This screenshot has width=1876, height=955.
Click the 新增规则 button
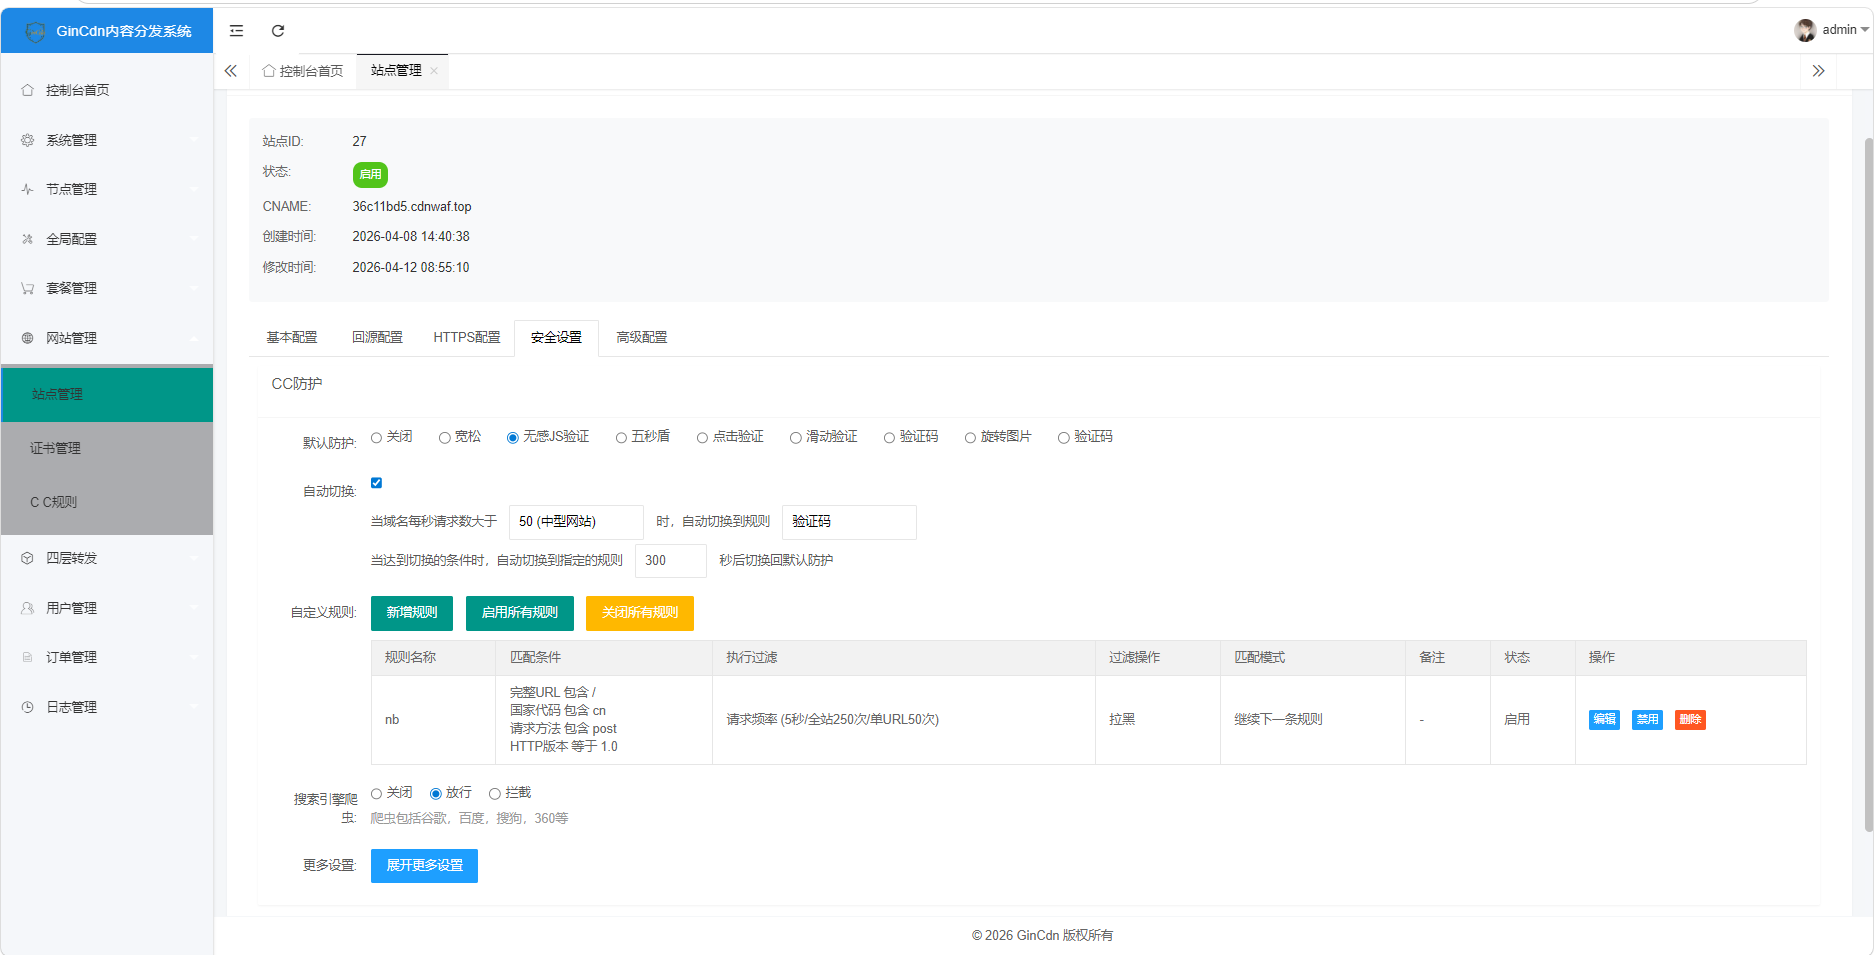click(x=411, y=613)
